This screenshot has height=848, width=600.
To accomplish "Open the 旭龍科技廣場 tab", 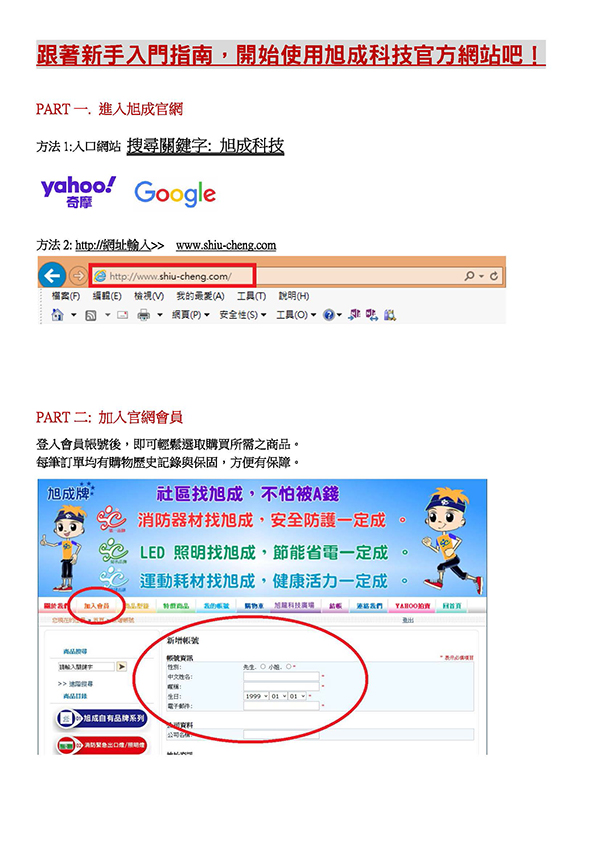I will 294,605.
